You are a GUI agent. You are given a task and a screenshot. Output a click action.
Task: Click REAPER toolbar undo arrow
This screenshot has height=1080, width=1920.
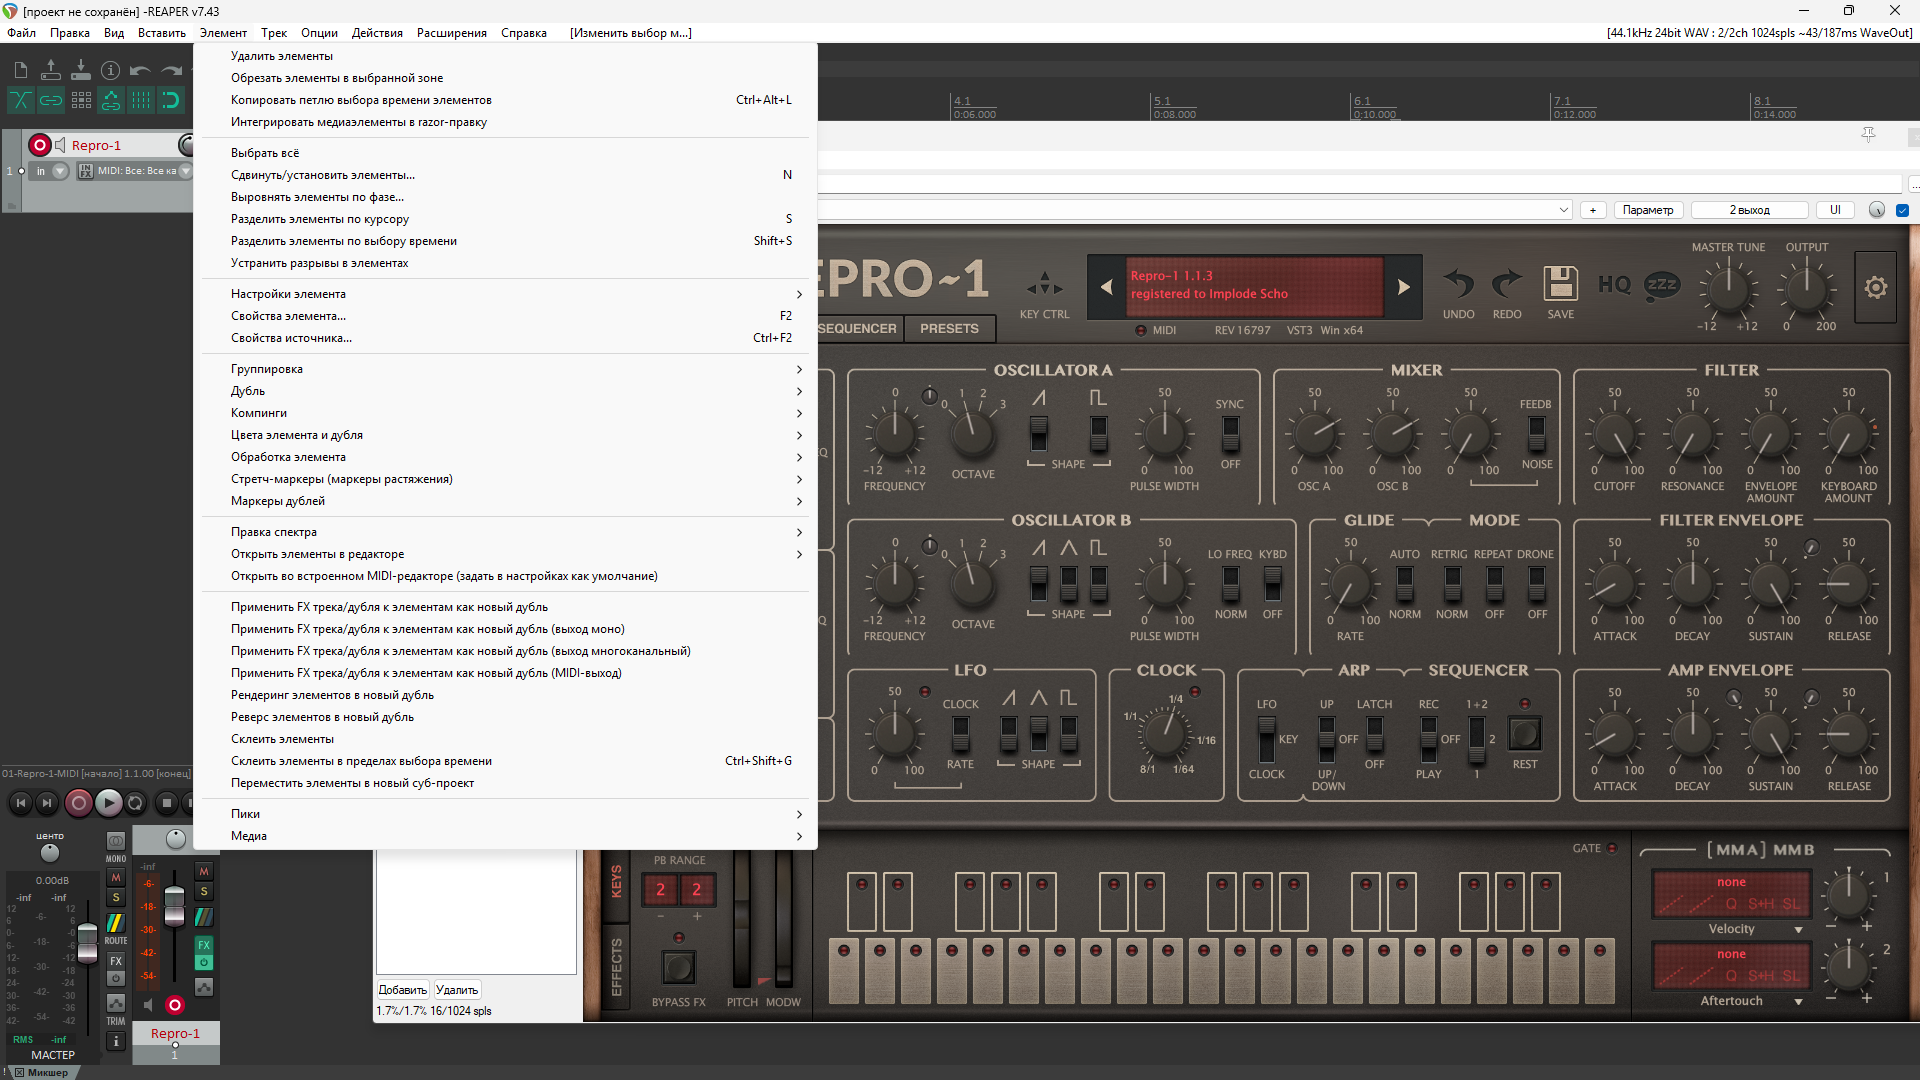tap(141, 70)
